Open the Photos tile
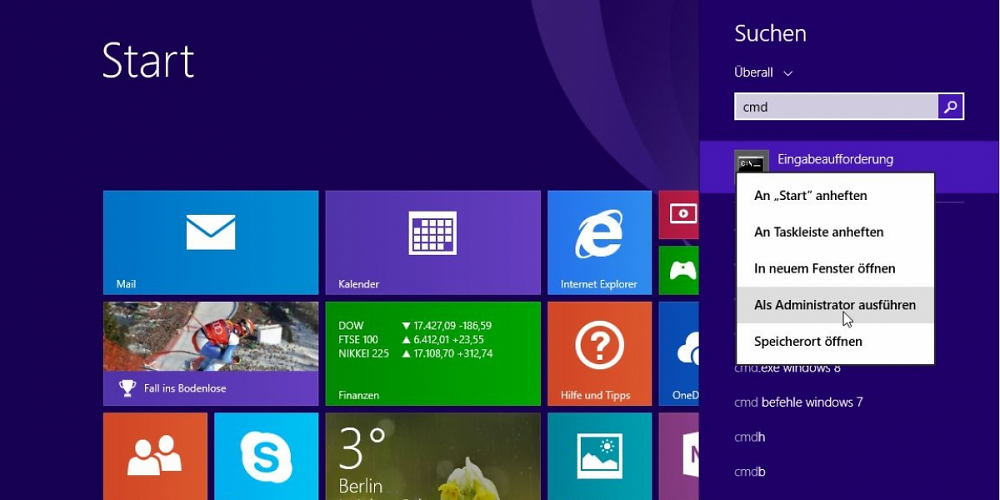 pyautogui.click(x=599, y=456)
